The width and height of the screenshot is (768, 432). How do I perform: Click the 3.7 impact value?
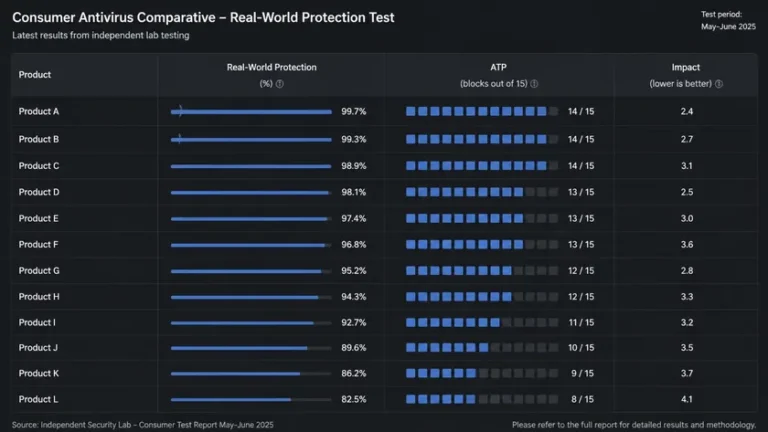687,374
